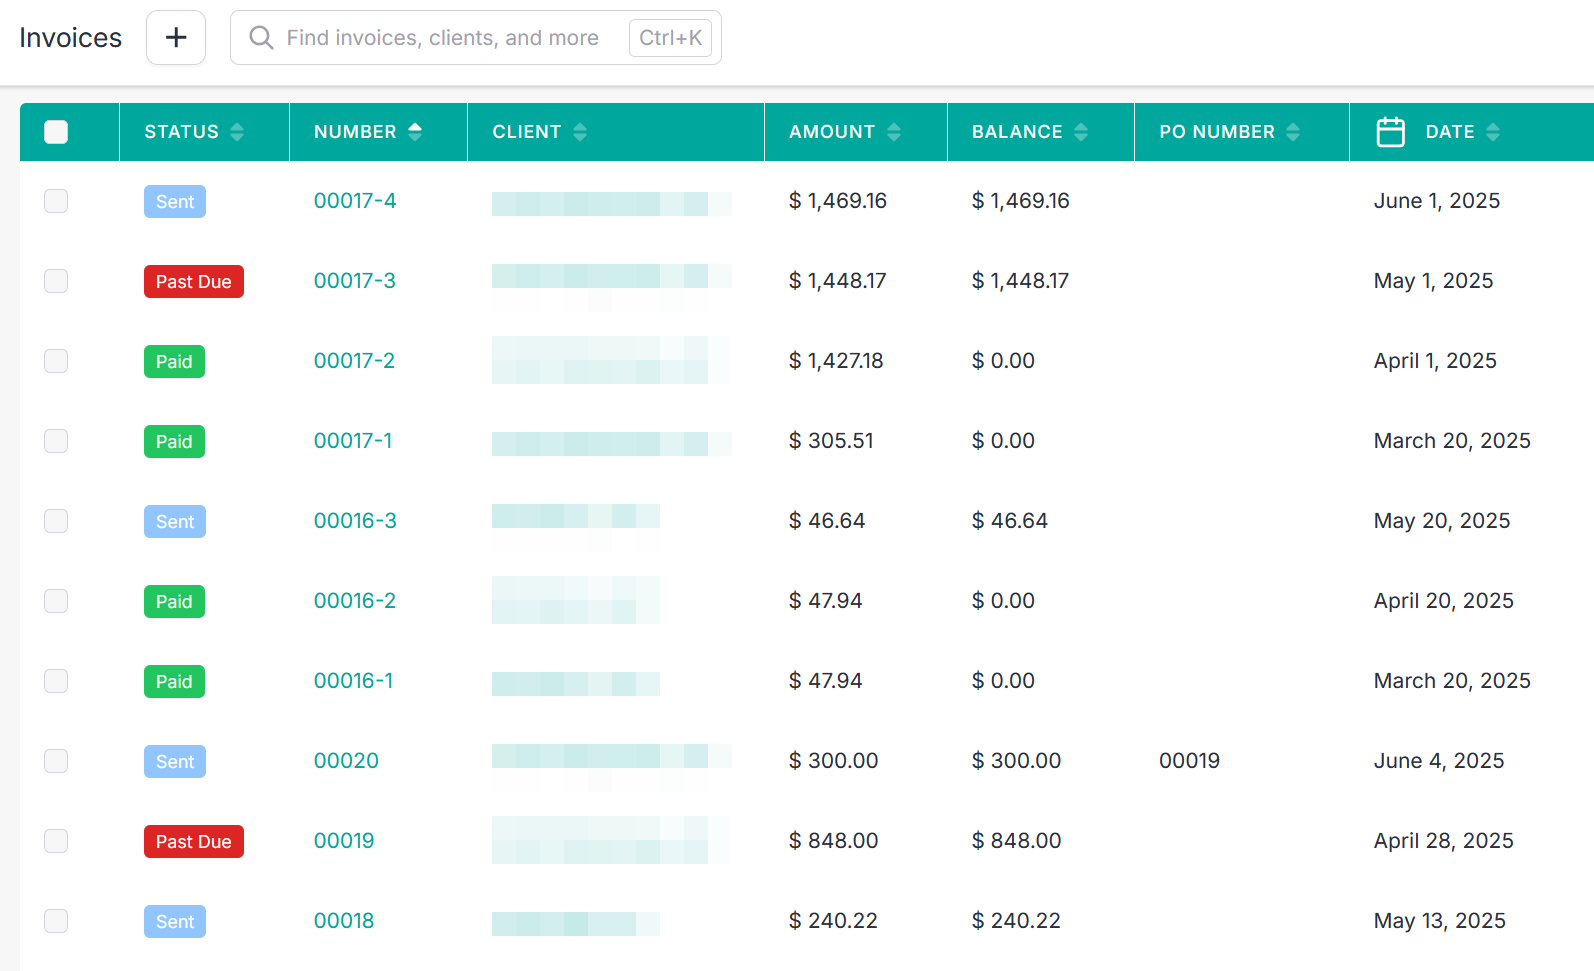Click the AMOUNT column header label
This screenshot has height=971, width=1594.
coord(832,132)
